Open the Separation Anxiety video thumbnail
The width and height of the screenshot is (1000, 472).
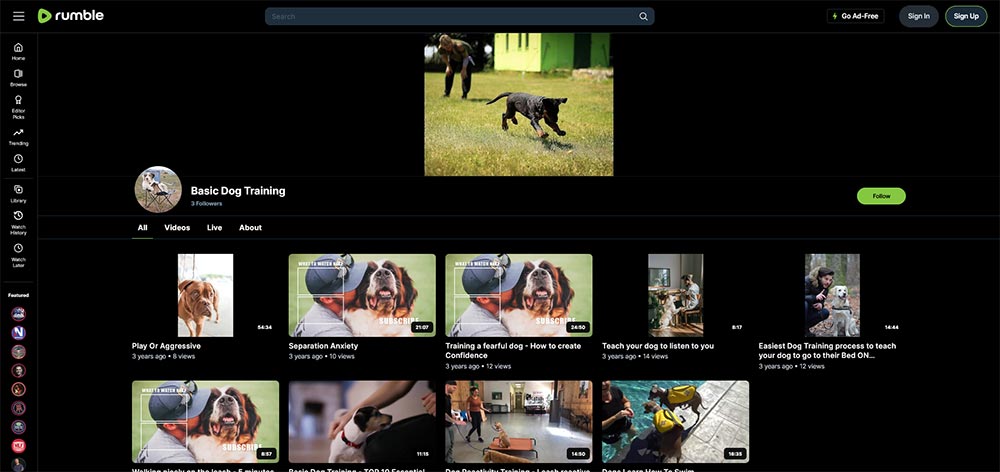[362, 295]
